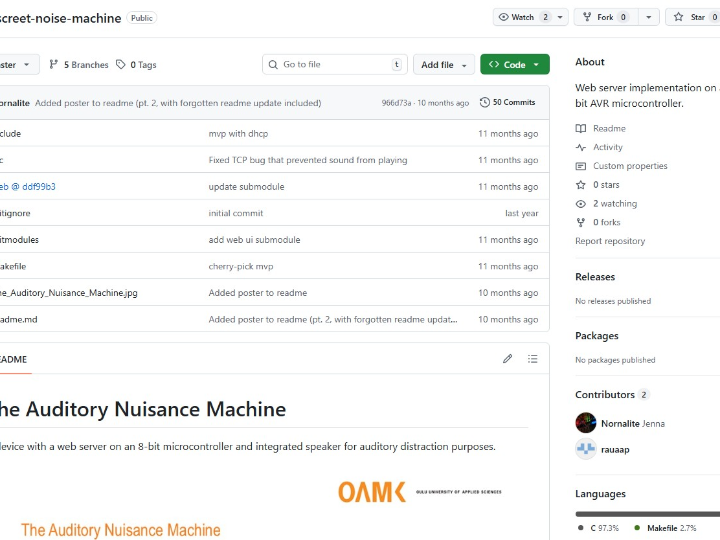Click the languages color bar
The height and width of the screenshot is (540, 720).
647,514
